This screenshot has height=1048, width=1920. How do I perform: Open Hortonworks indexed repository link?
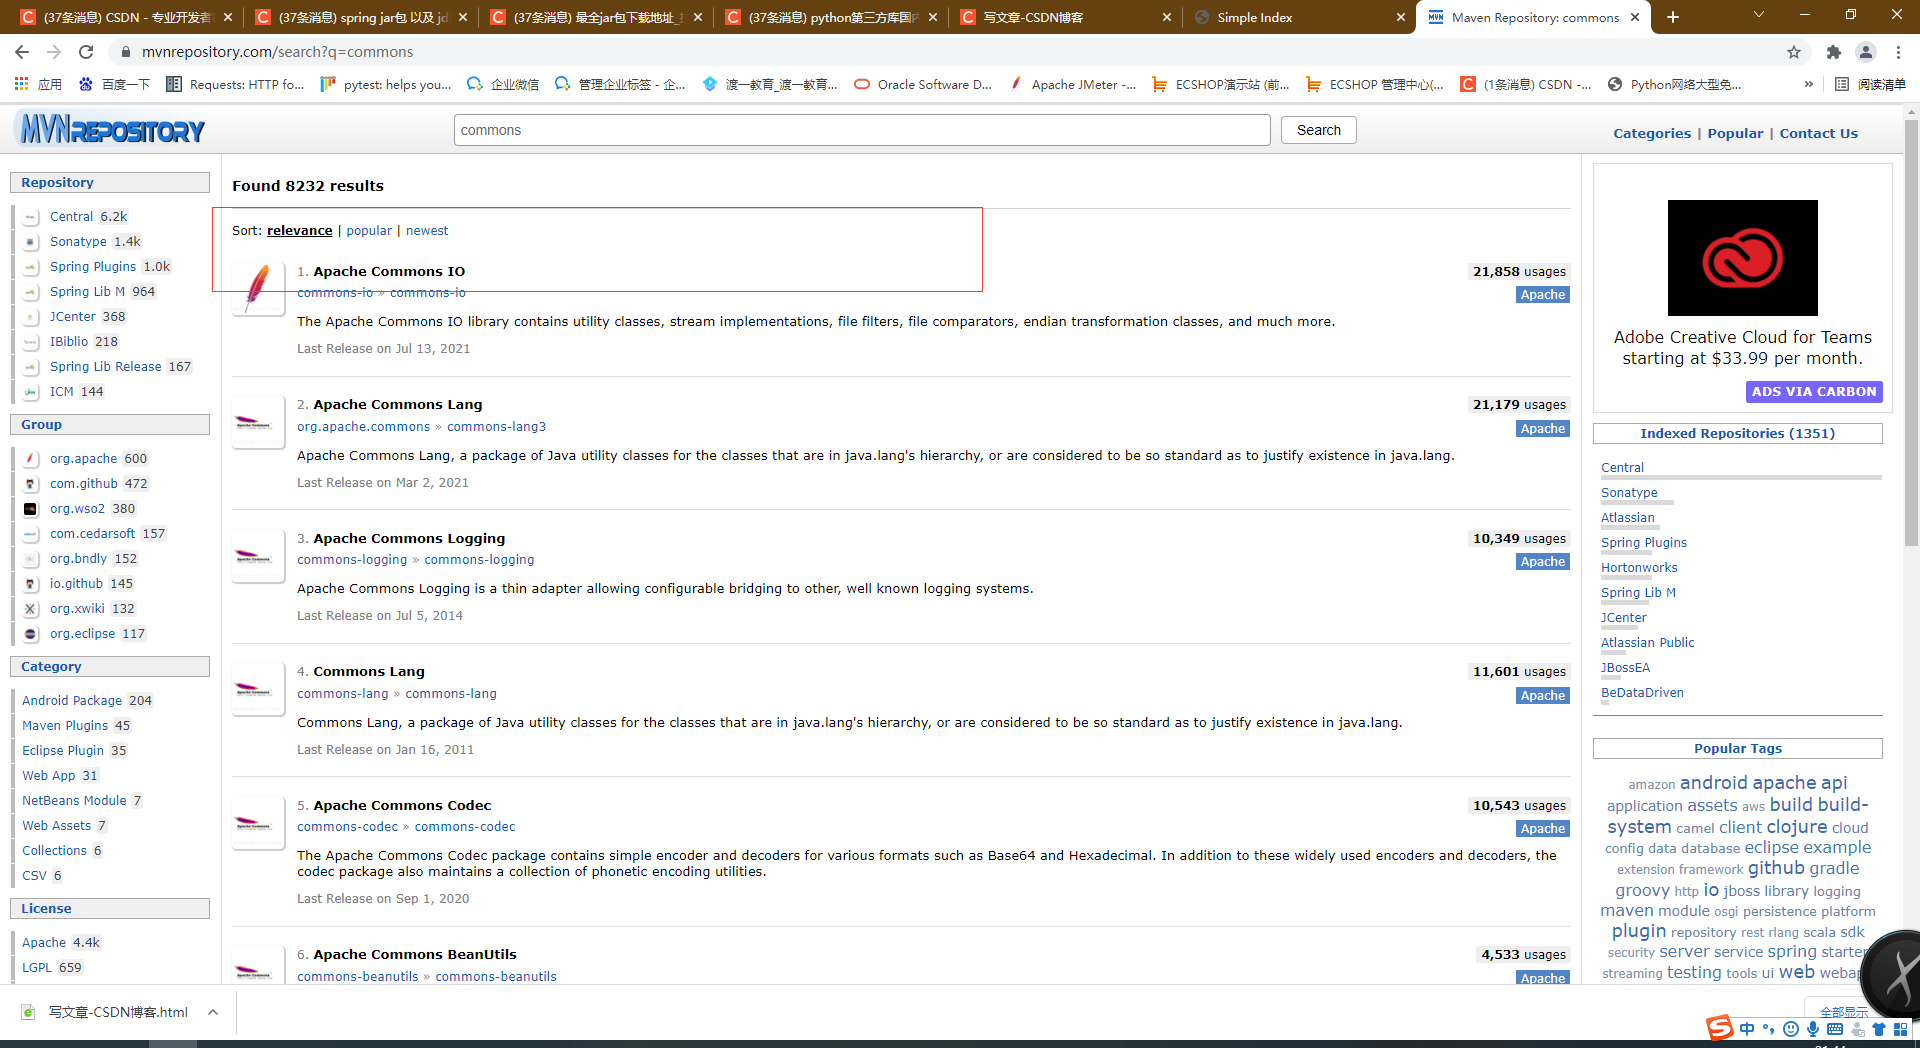point(1639,568)
